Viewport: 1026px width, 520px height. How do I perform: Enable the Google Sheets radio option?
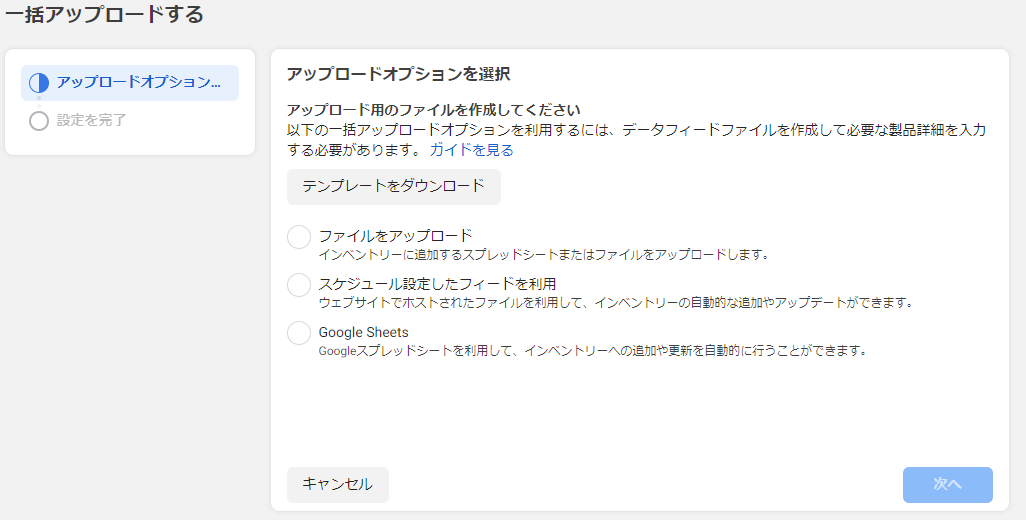299,333
